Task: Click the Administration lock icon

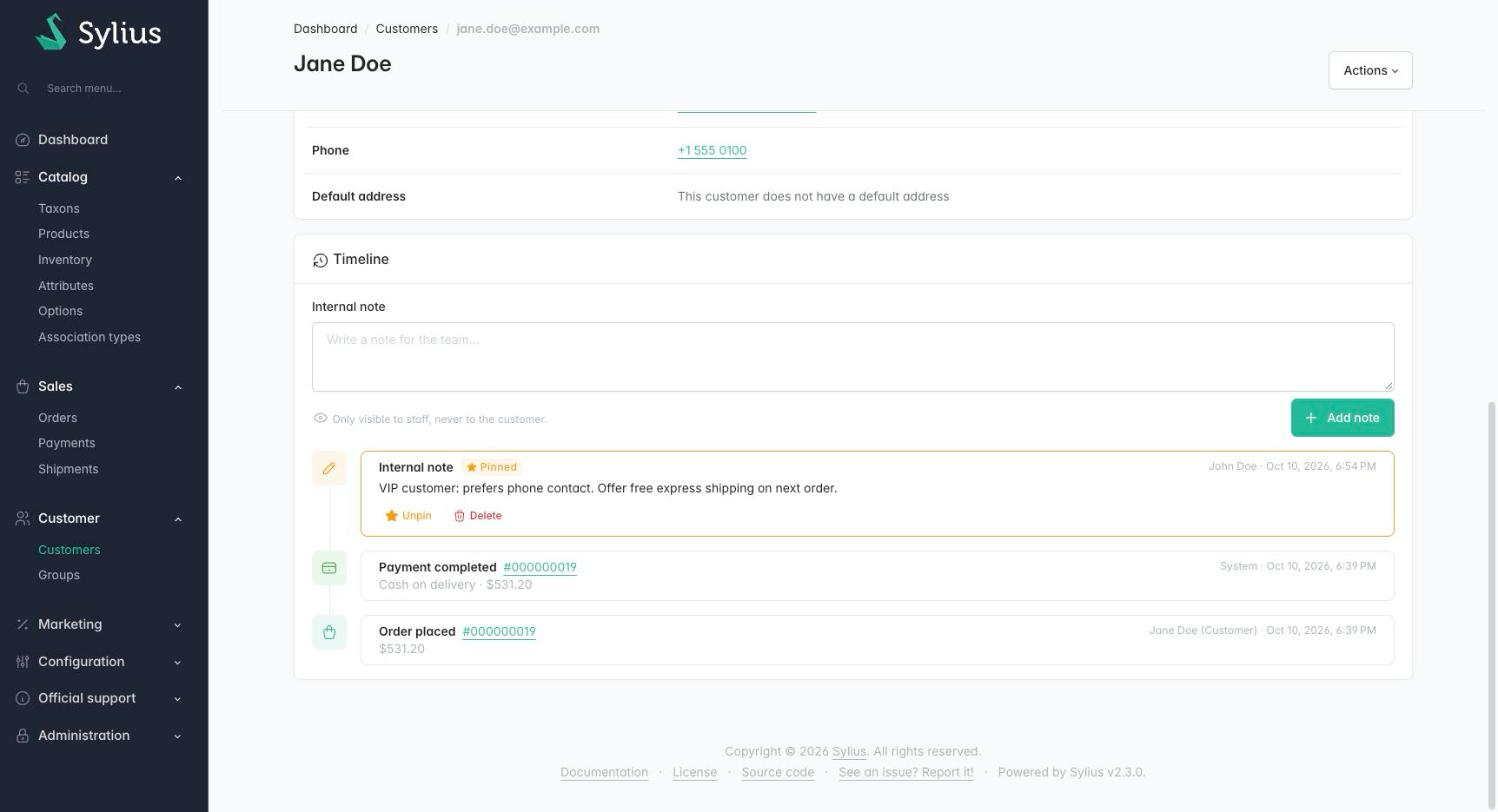Action: 23,736
